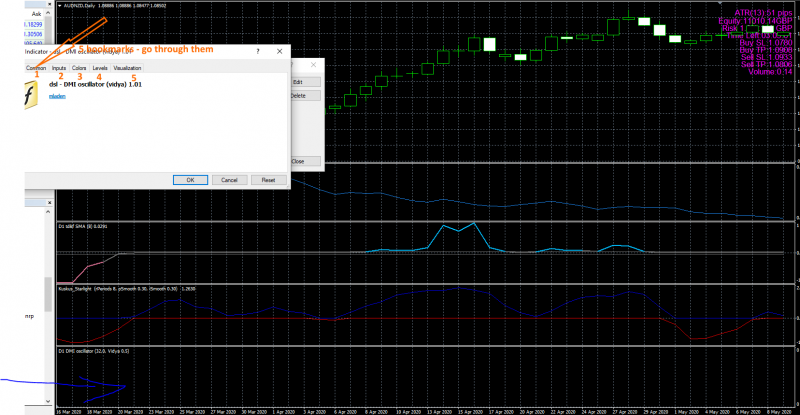Click the Reset button
The height and width of the screenshot is (415, 800).
tap(268, 180)
